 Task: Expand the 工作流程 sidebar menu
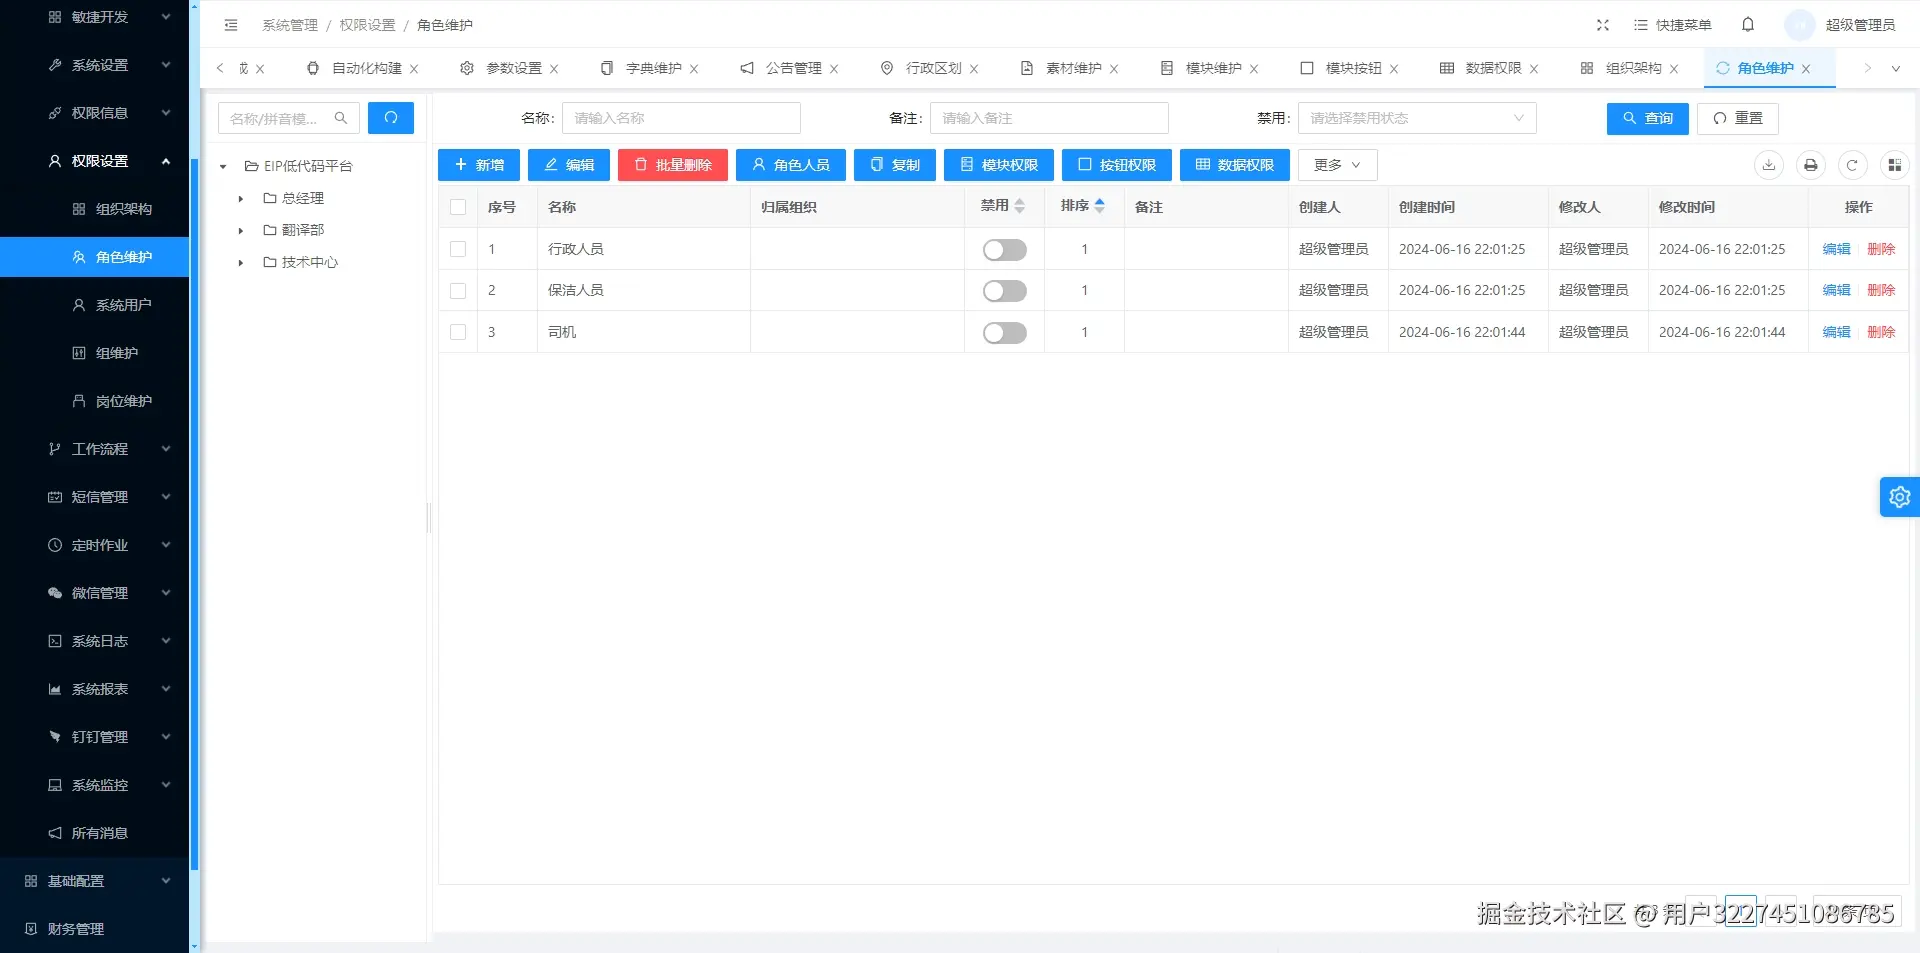point(95,449)
